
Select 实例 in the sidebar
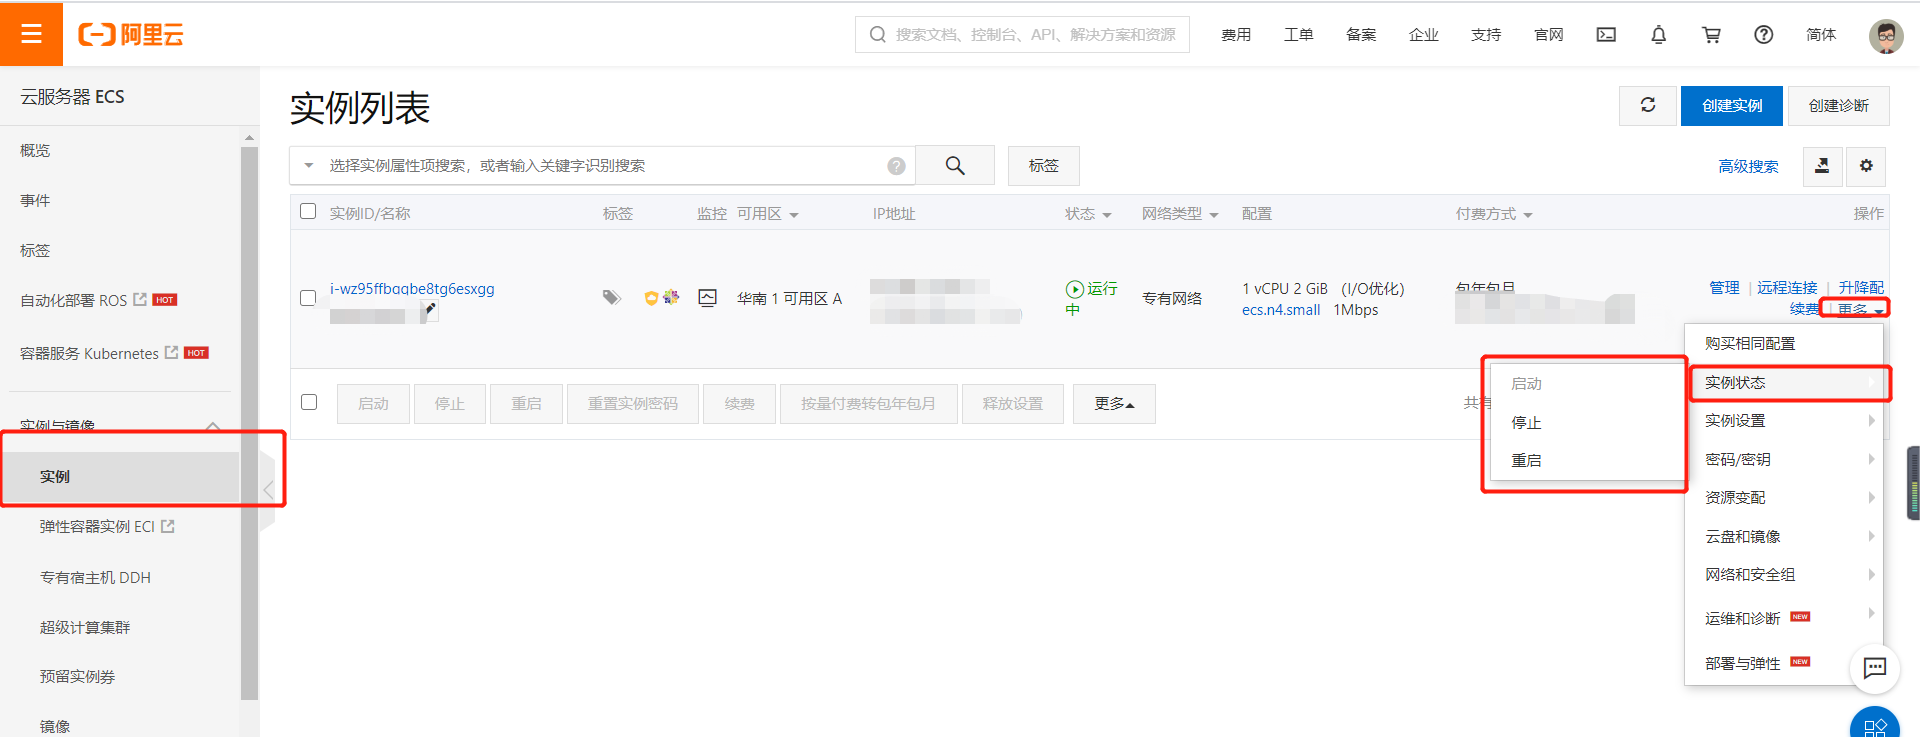point(120,477)
